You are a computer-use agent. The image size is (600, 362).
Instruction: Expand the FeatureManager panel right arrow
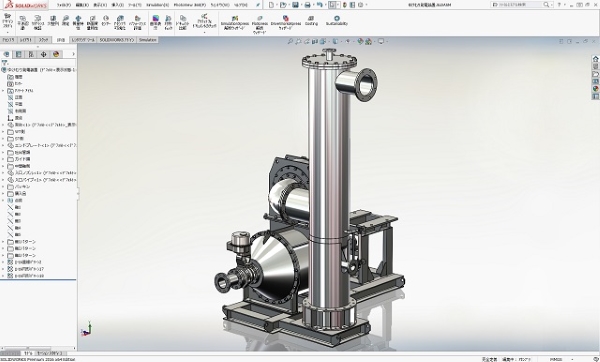coord(73,54)
